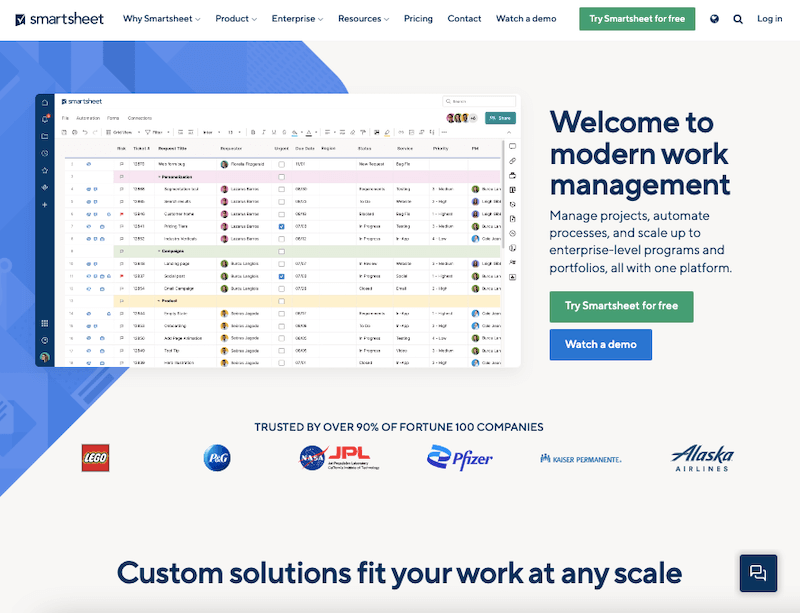
Task: Collapse the Product group in preview
Action: (x=159, y=301)
